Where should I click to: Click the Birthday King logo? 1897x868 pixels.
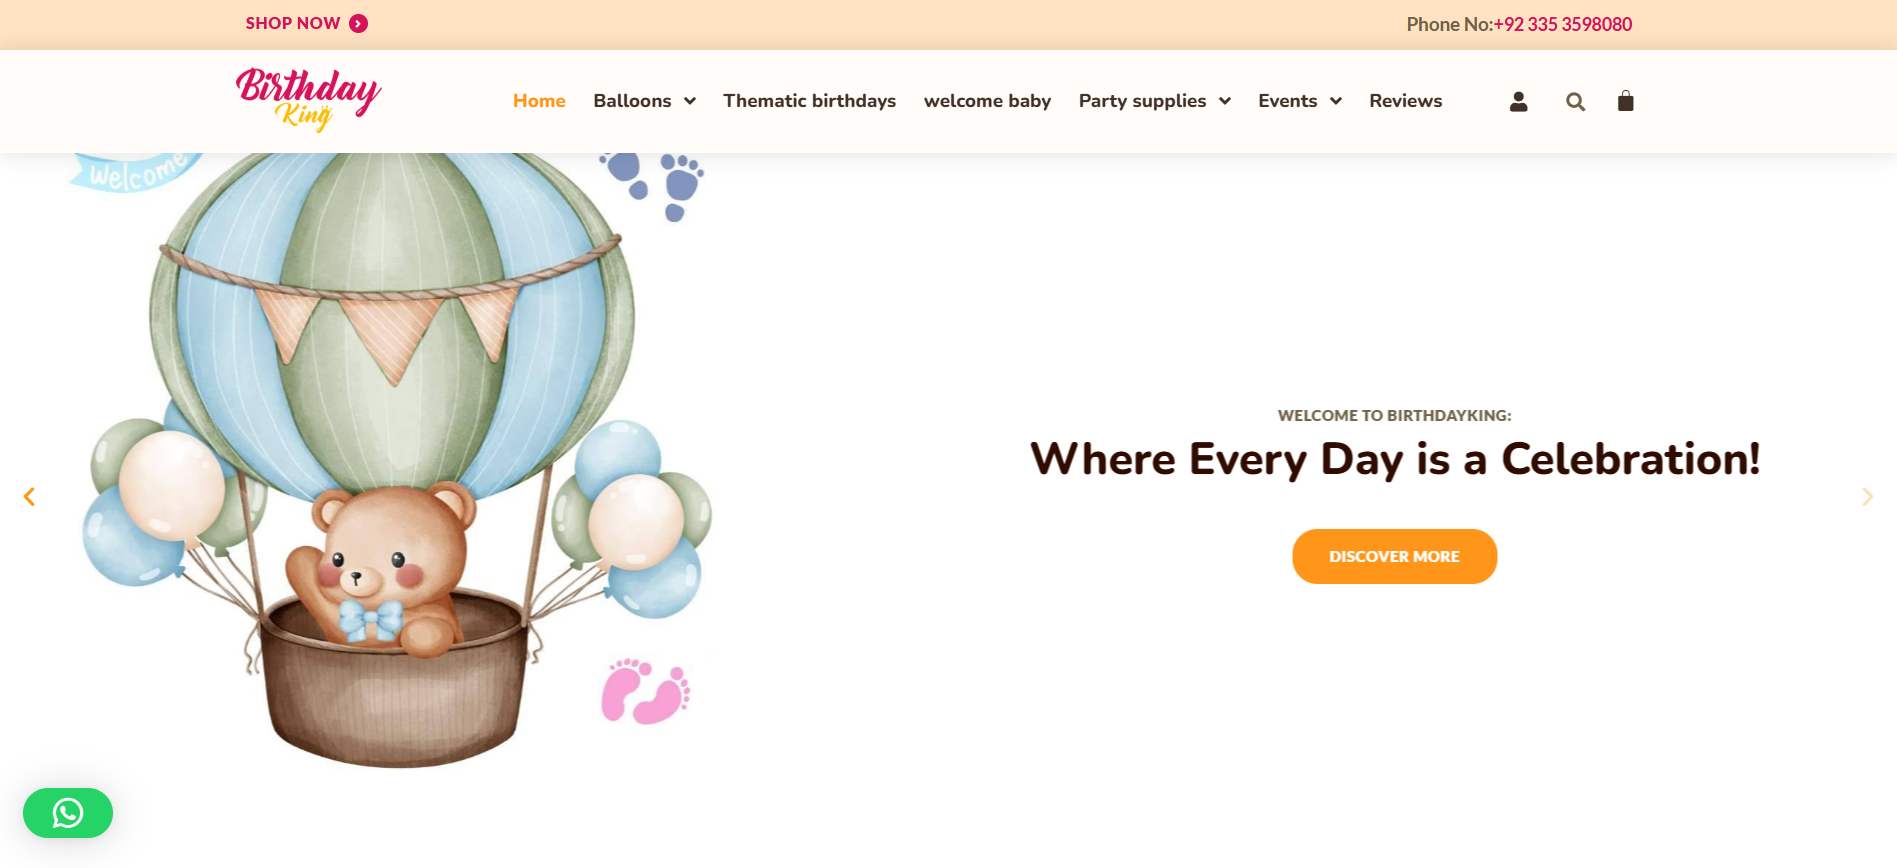click(308, 100)
